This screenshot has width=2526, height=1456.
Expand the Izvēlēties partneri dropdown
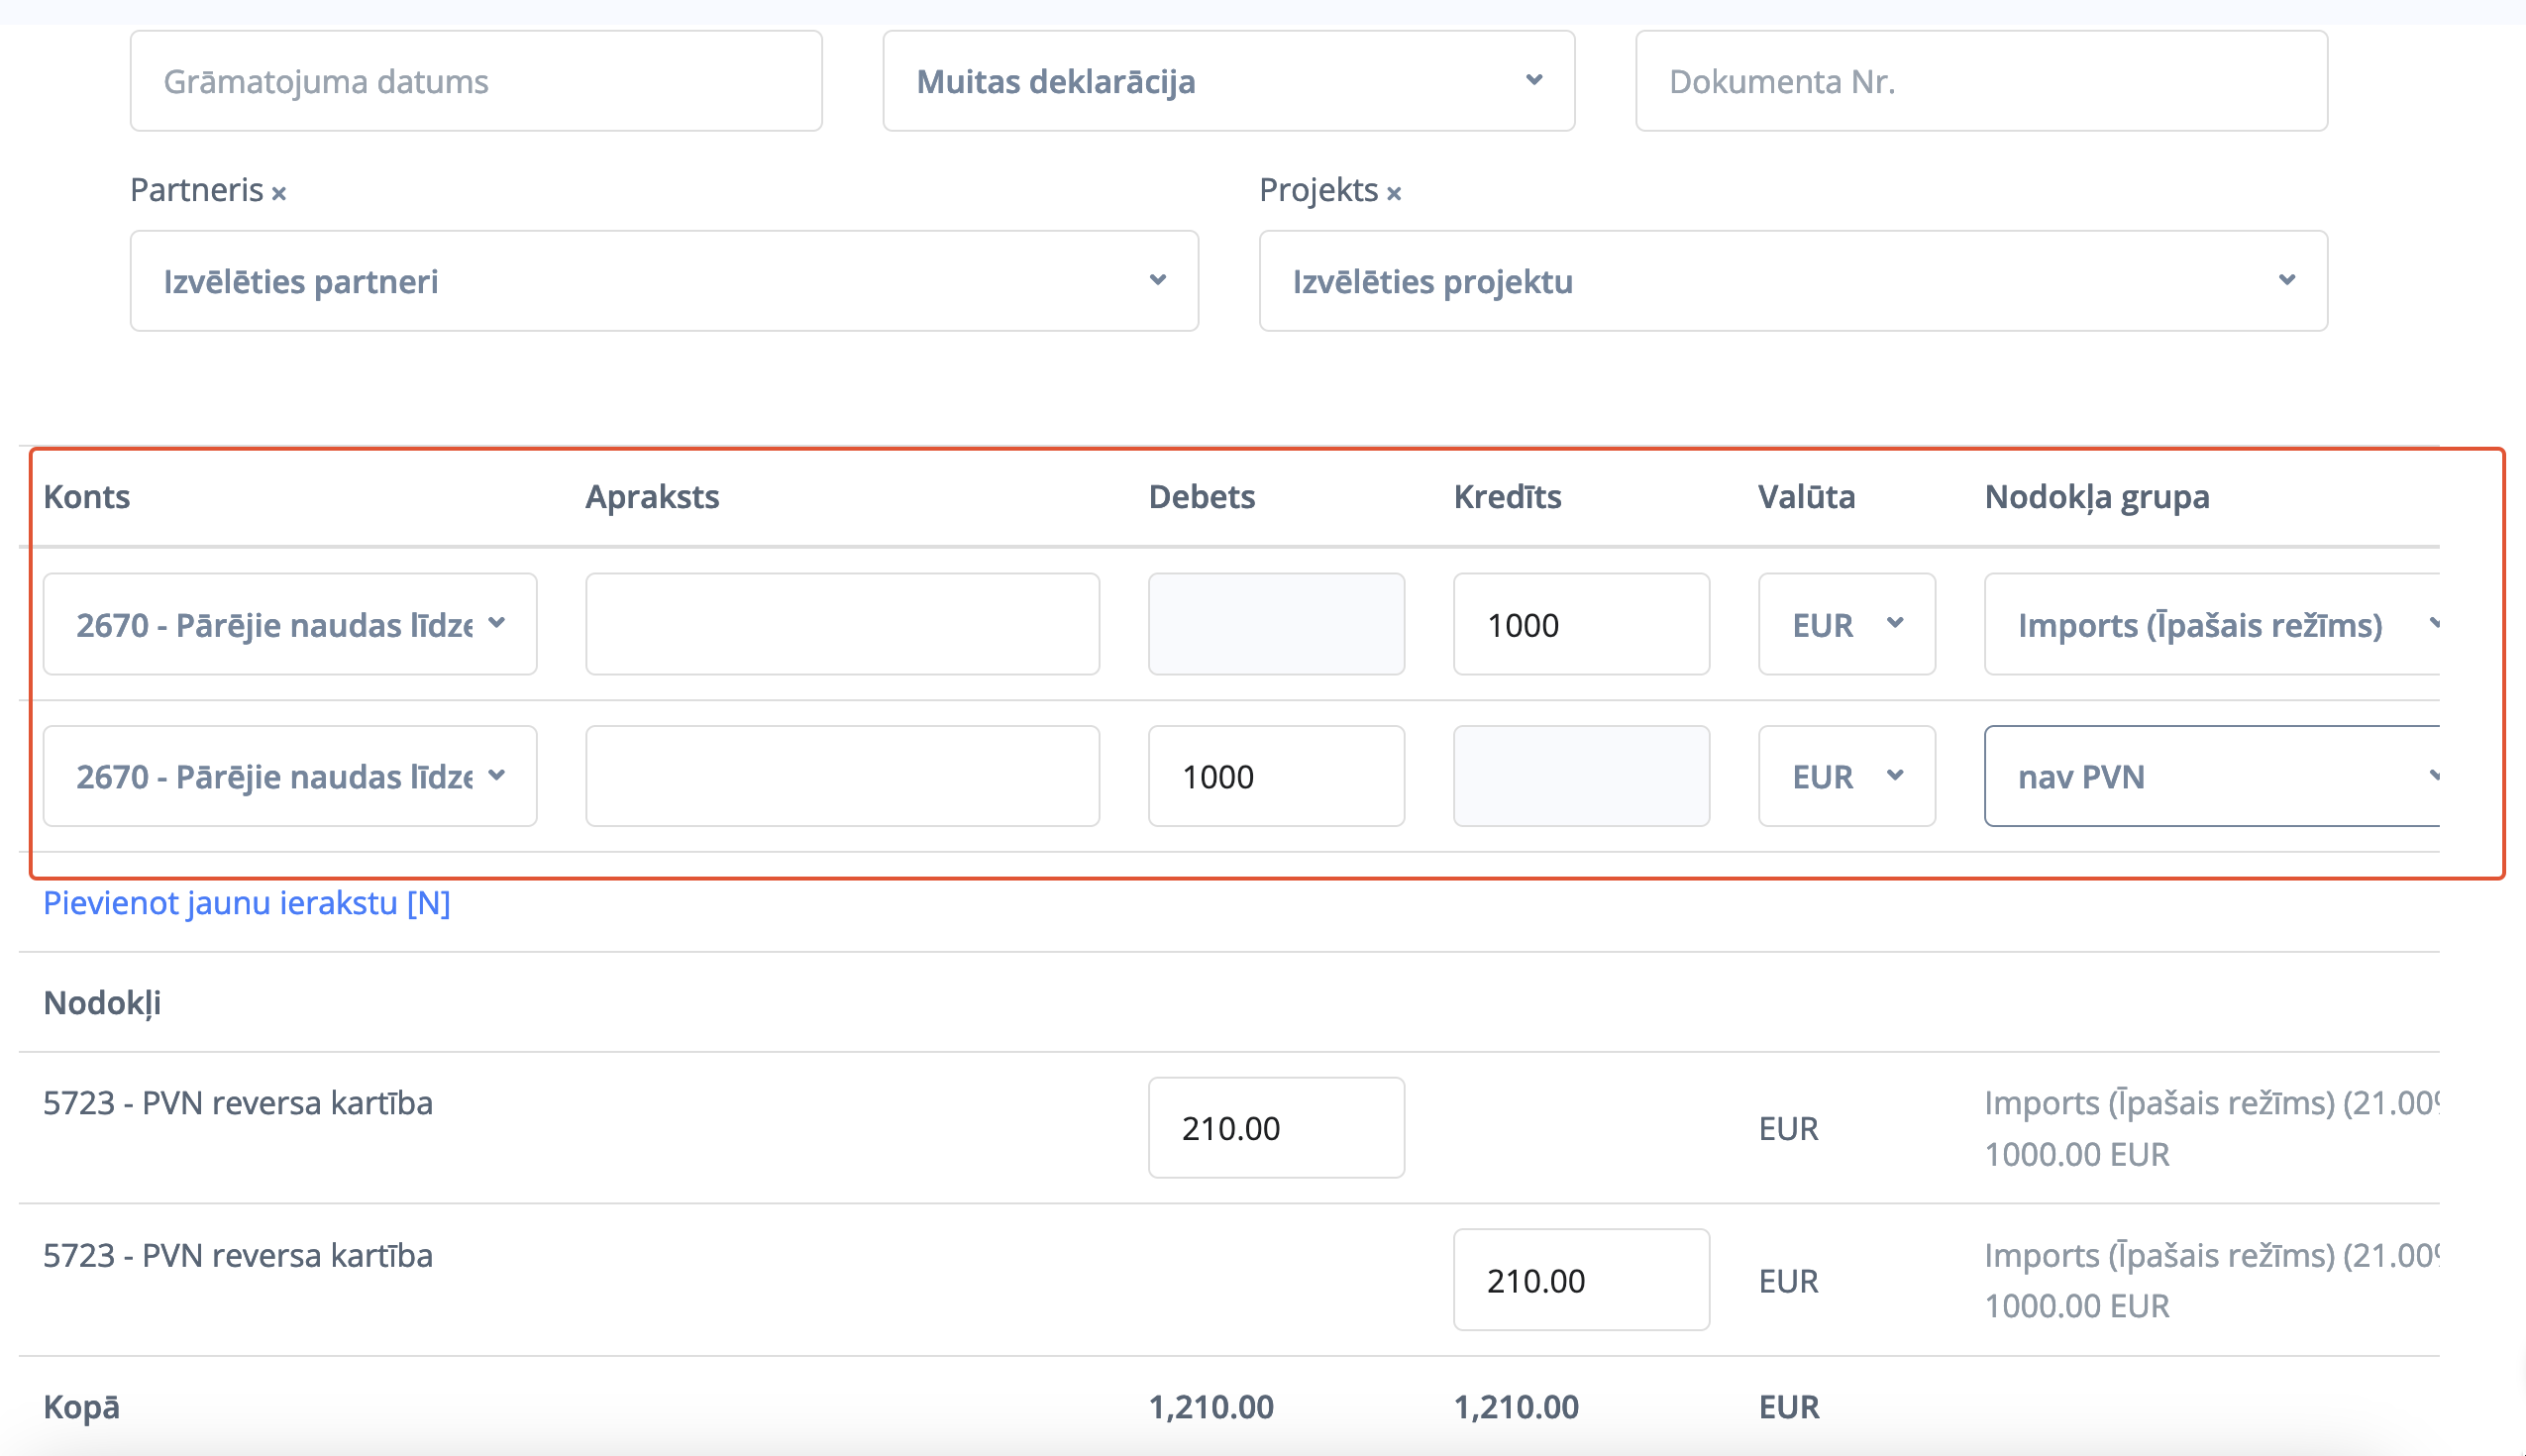664,281
